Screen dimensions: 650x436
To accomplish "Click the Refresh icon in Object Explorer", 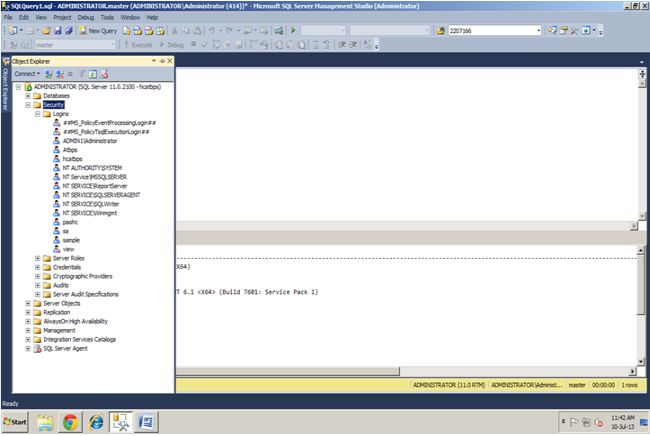I will point(93,74).
